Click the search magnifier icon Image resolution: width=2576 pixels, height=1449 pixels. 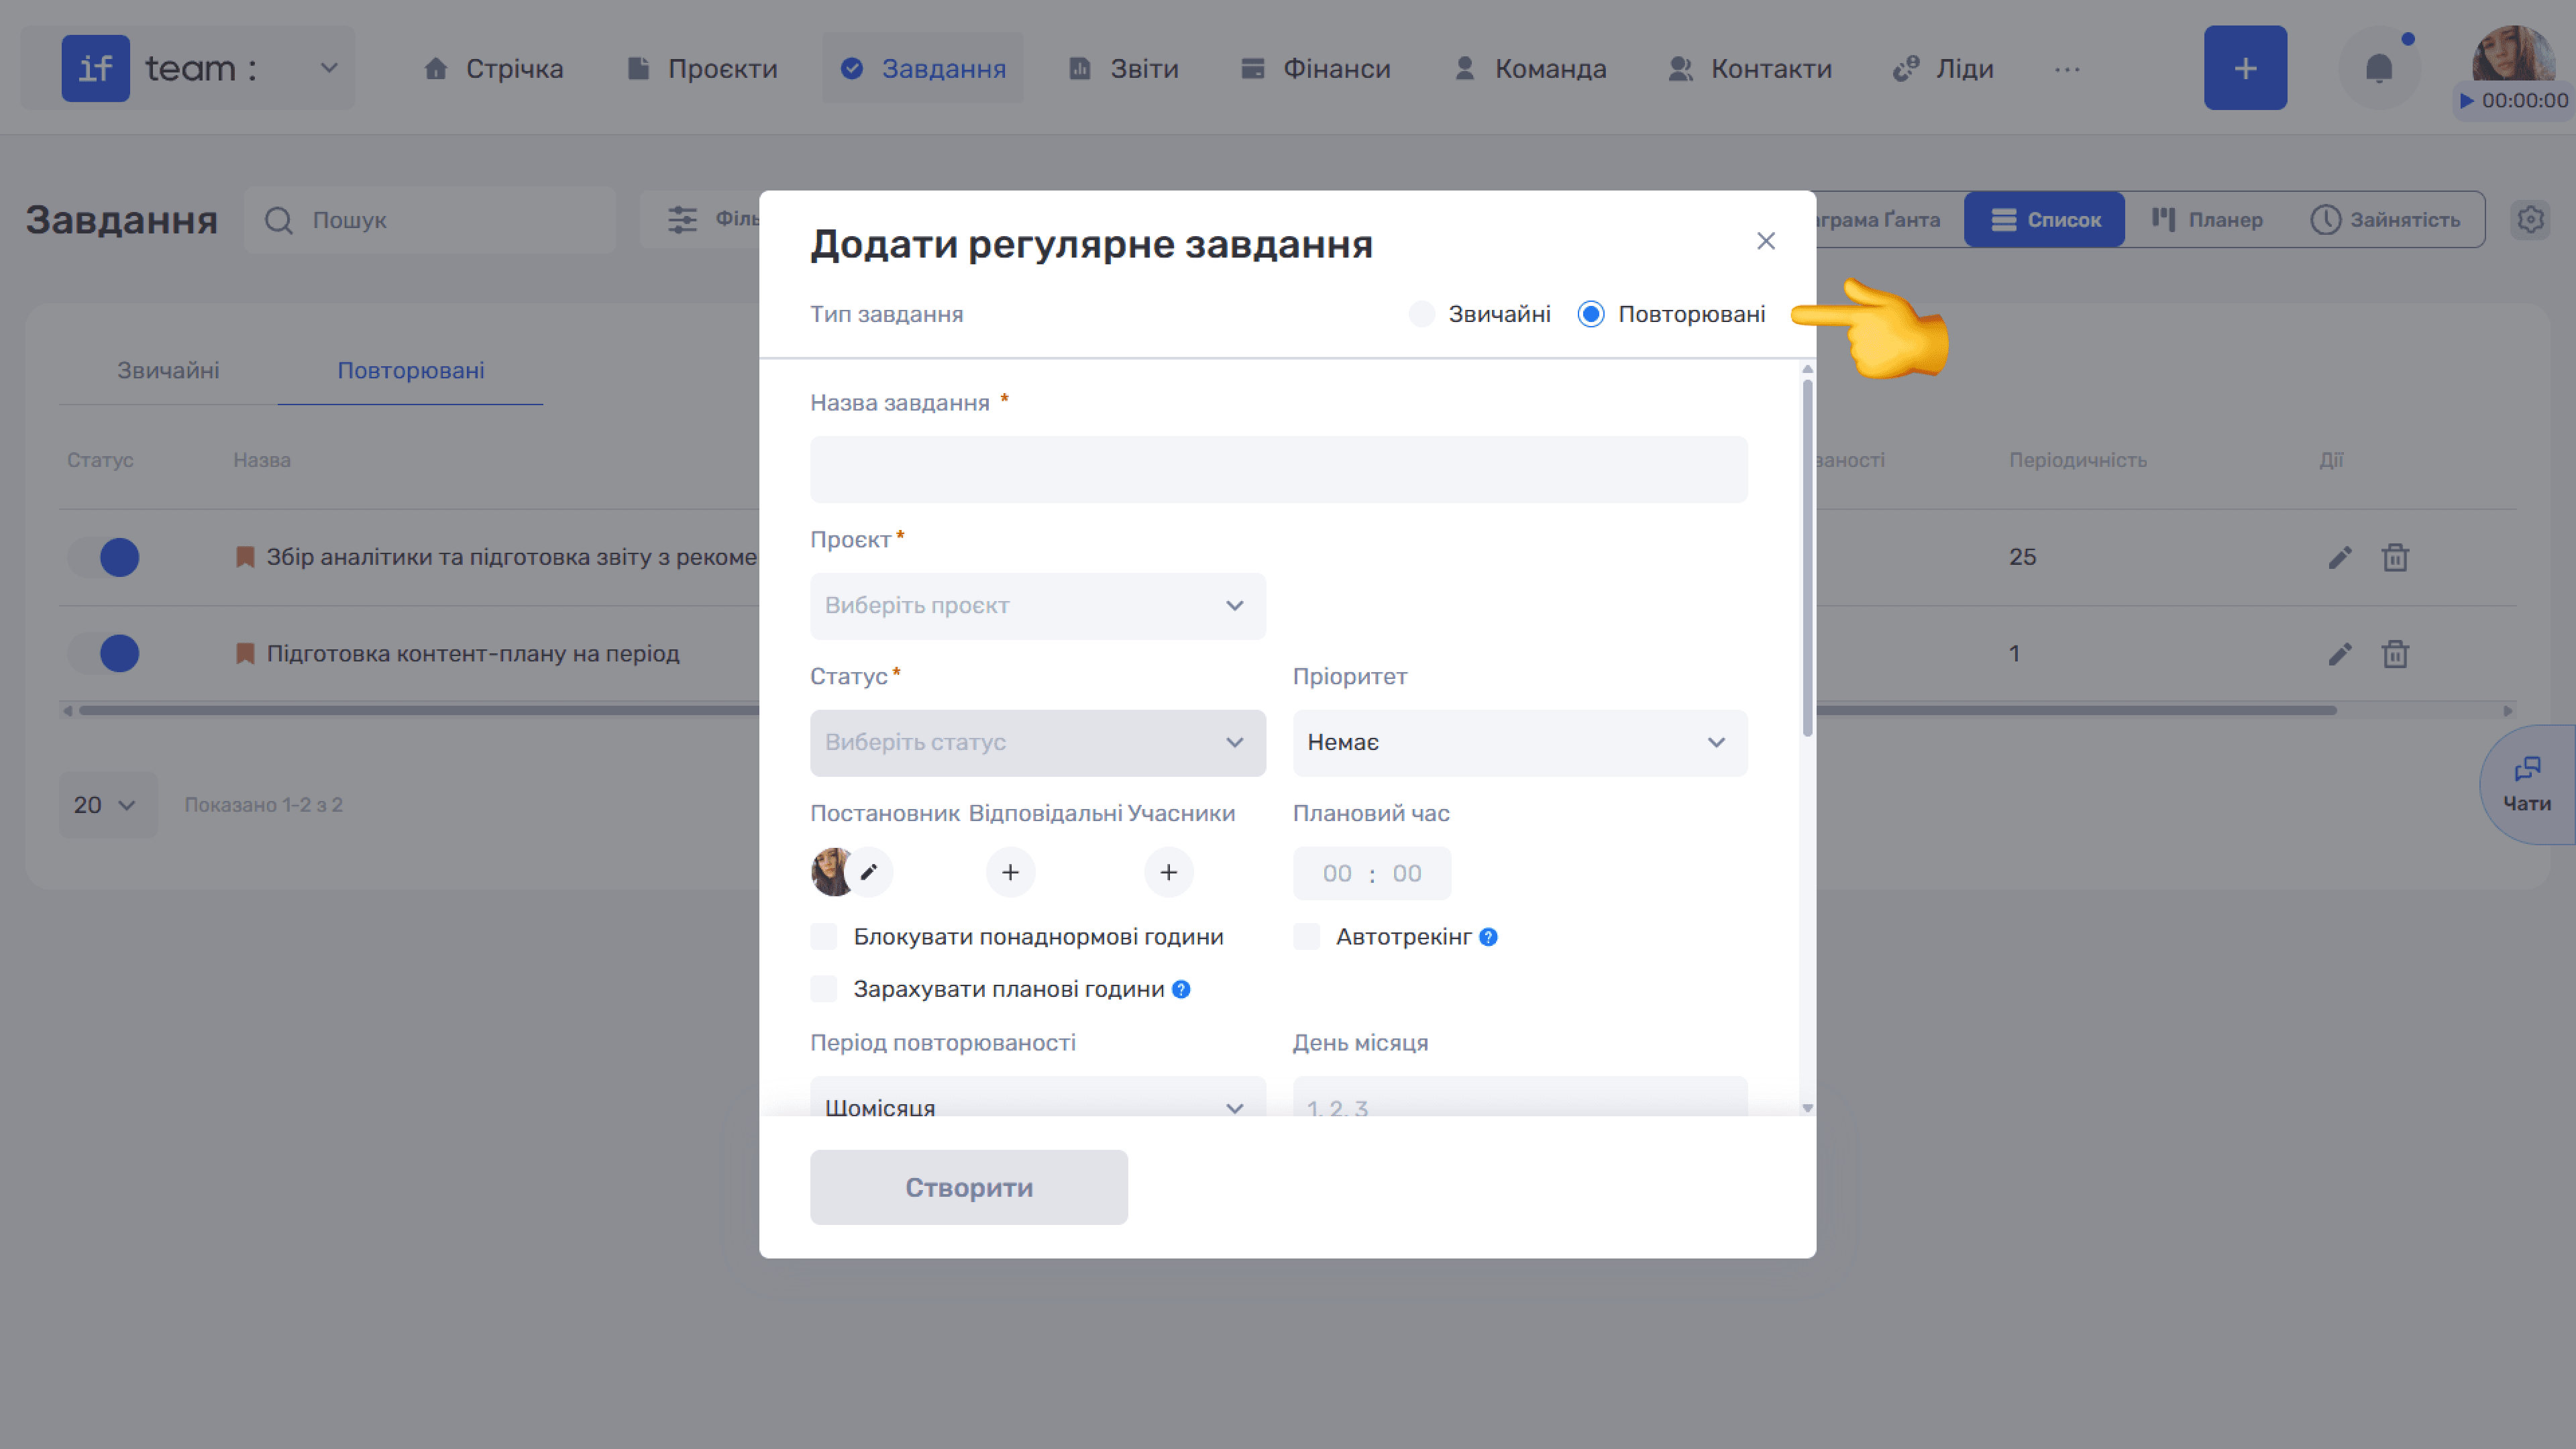coord(279,220)
